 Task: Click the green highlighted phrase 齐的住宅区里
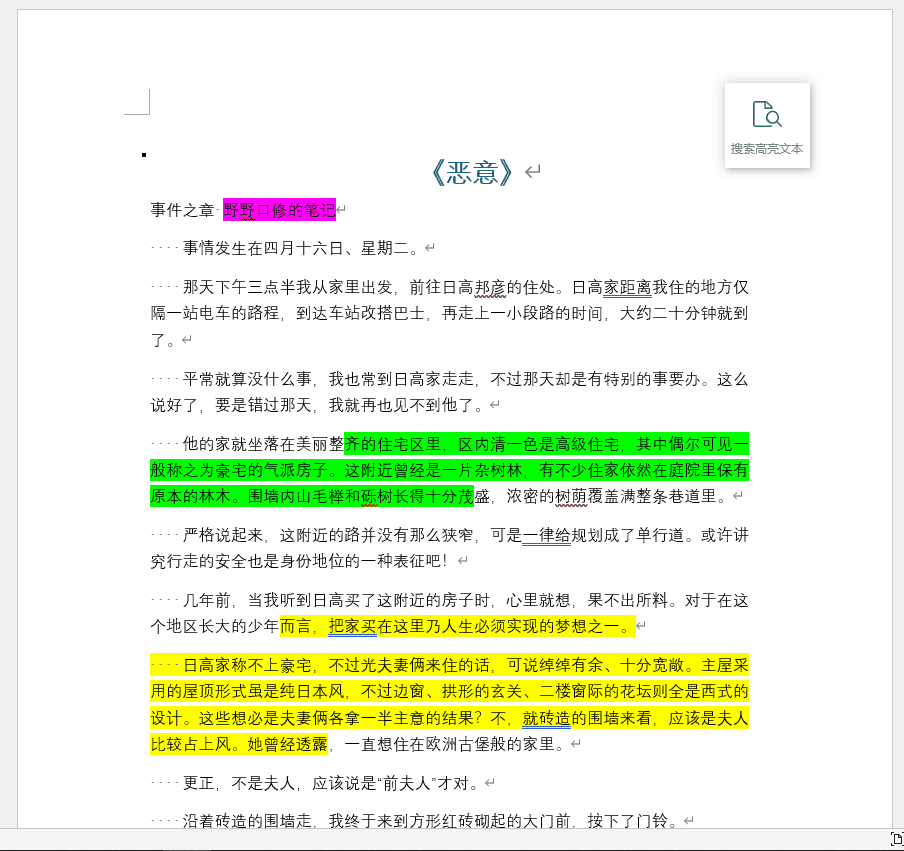click(393, 444)
